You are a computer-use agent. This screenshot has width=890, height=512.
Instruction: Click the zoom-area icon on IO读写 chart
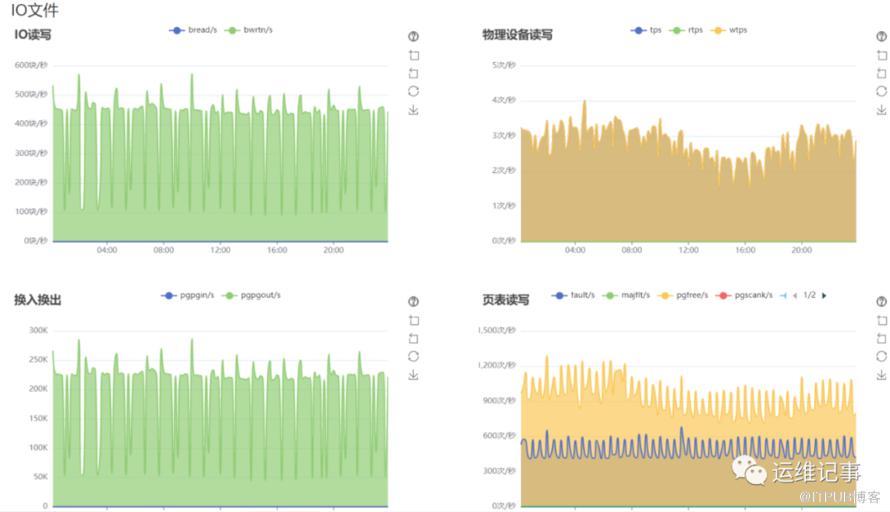(x=414, y=55)
